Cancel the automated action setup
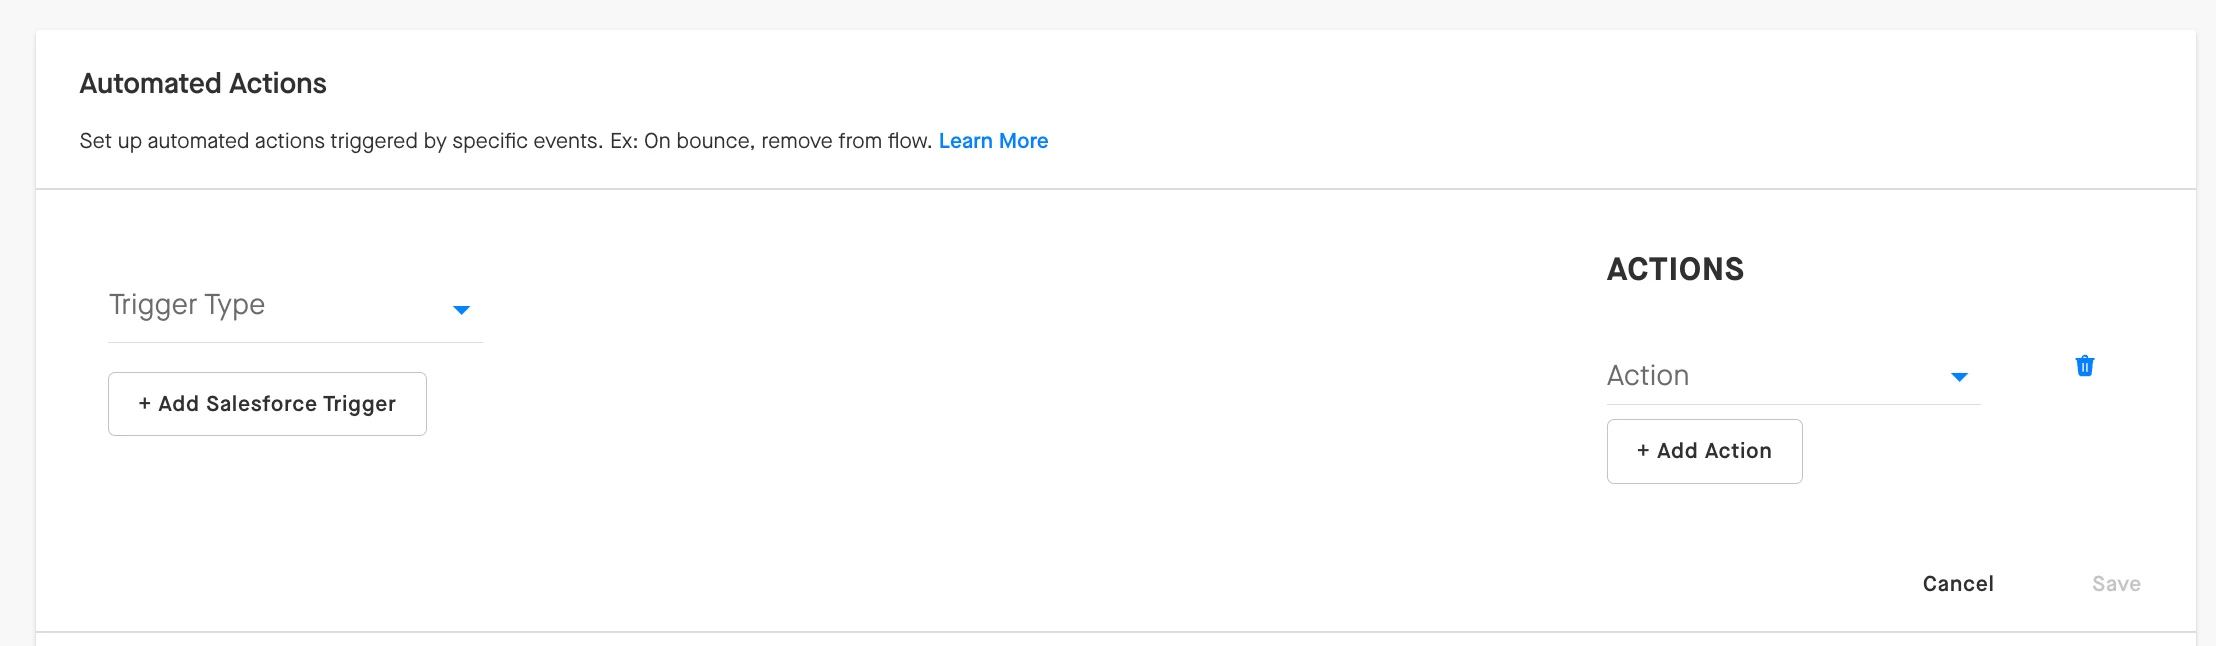The height and width of the screenshot is (646, 2216). pos(1958,584)
